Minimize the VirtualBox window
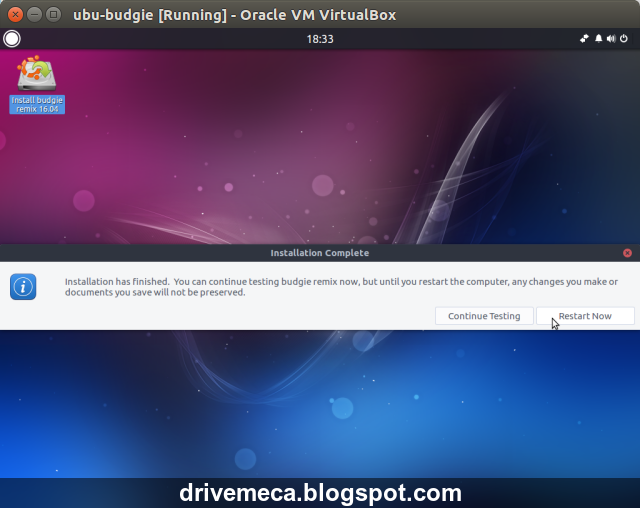Image resolution: width=640 pixels, height=508 pixels. (x=34, y=15)
